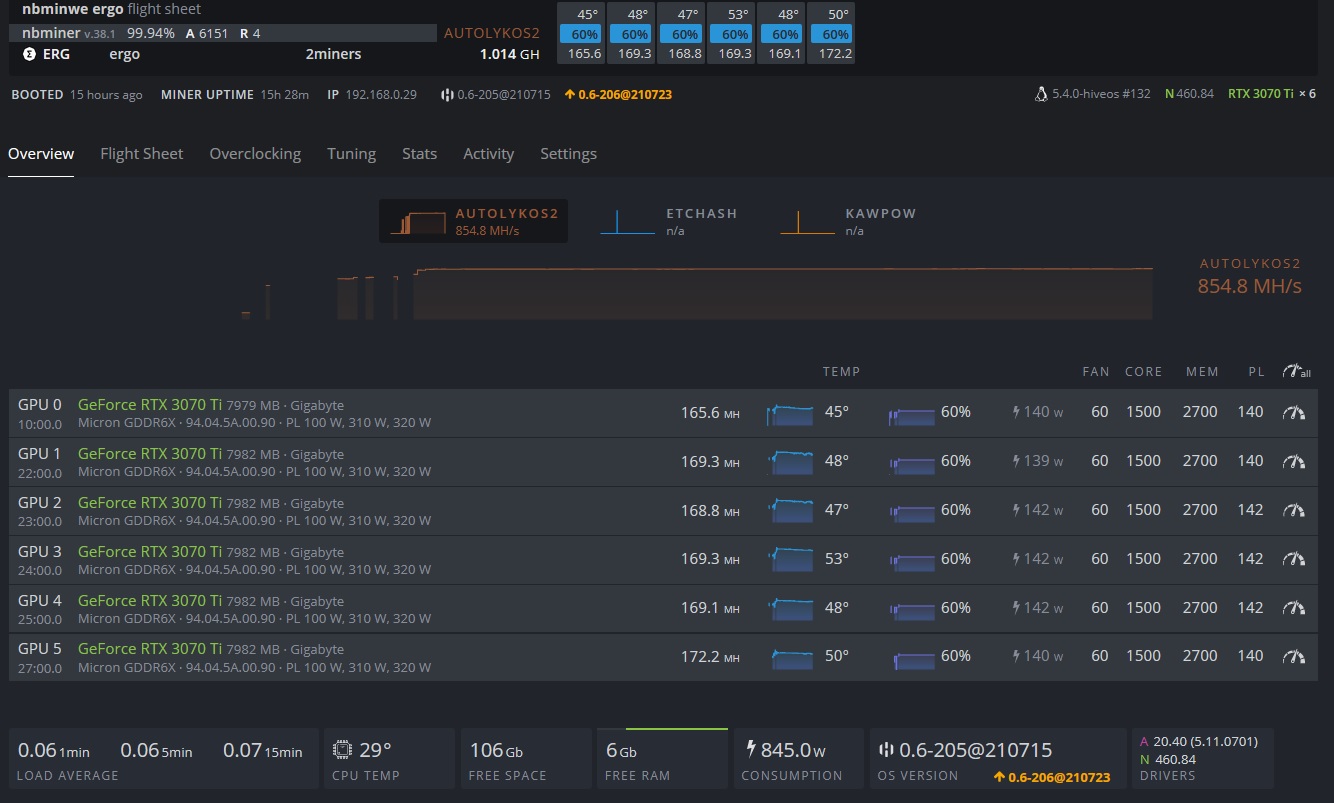
Task: Click the top upgrade link 0.6-206@210723
Action: [x=618, y=95]
